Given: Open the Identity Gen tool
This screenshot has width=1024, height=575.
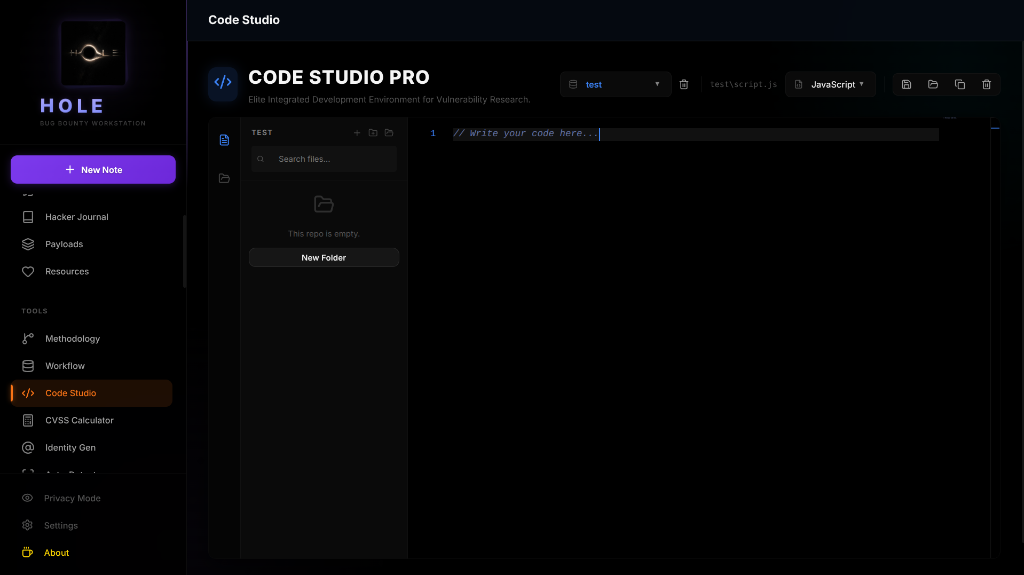Looking at the screenshot, I should (x=91, y=448).
